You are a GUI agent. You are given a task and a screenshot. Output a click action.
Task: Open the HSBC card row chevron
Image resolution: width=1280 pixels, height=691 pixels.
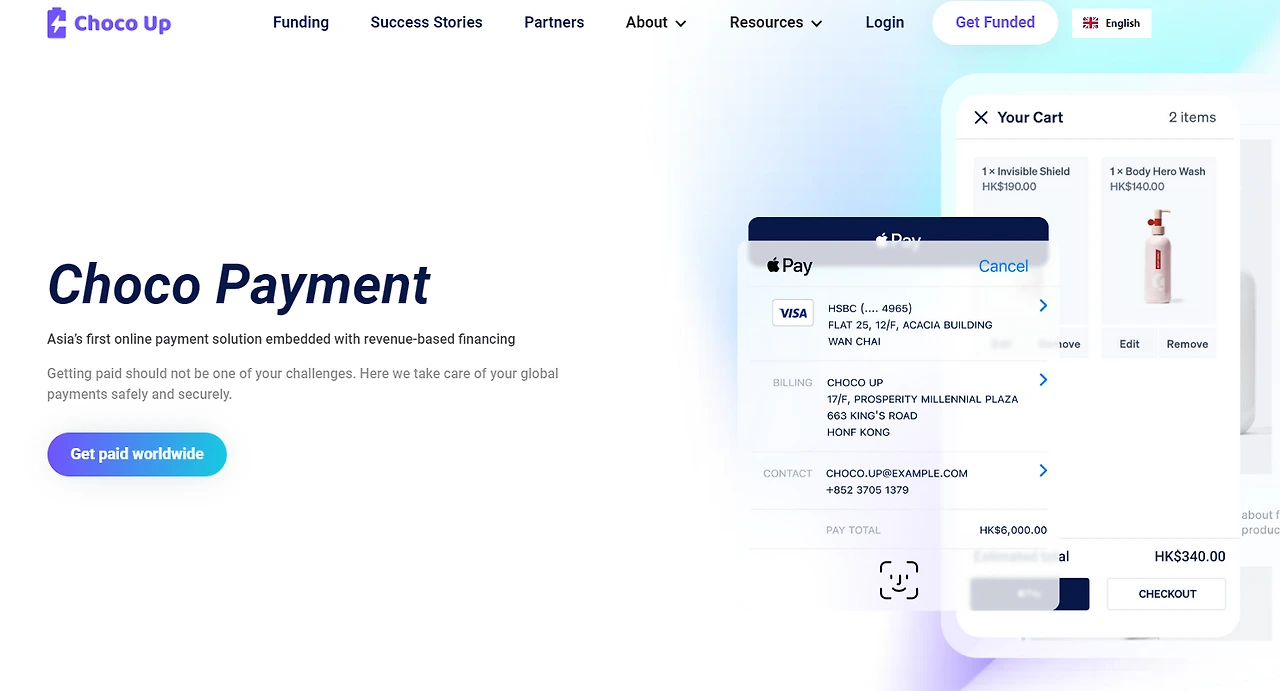1043,306
